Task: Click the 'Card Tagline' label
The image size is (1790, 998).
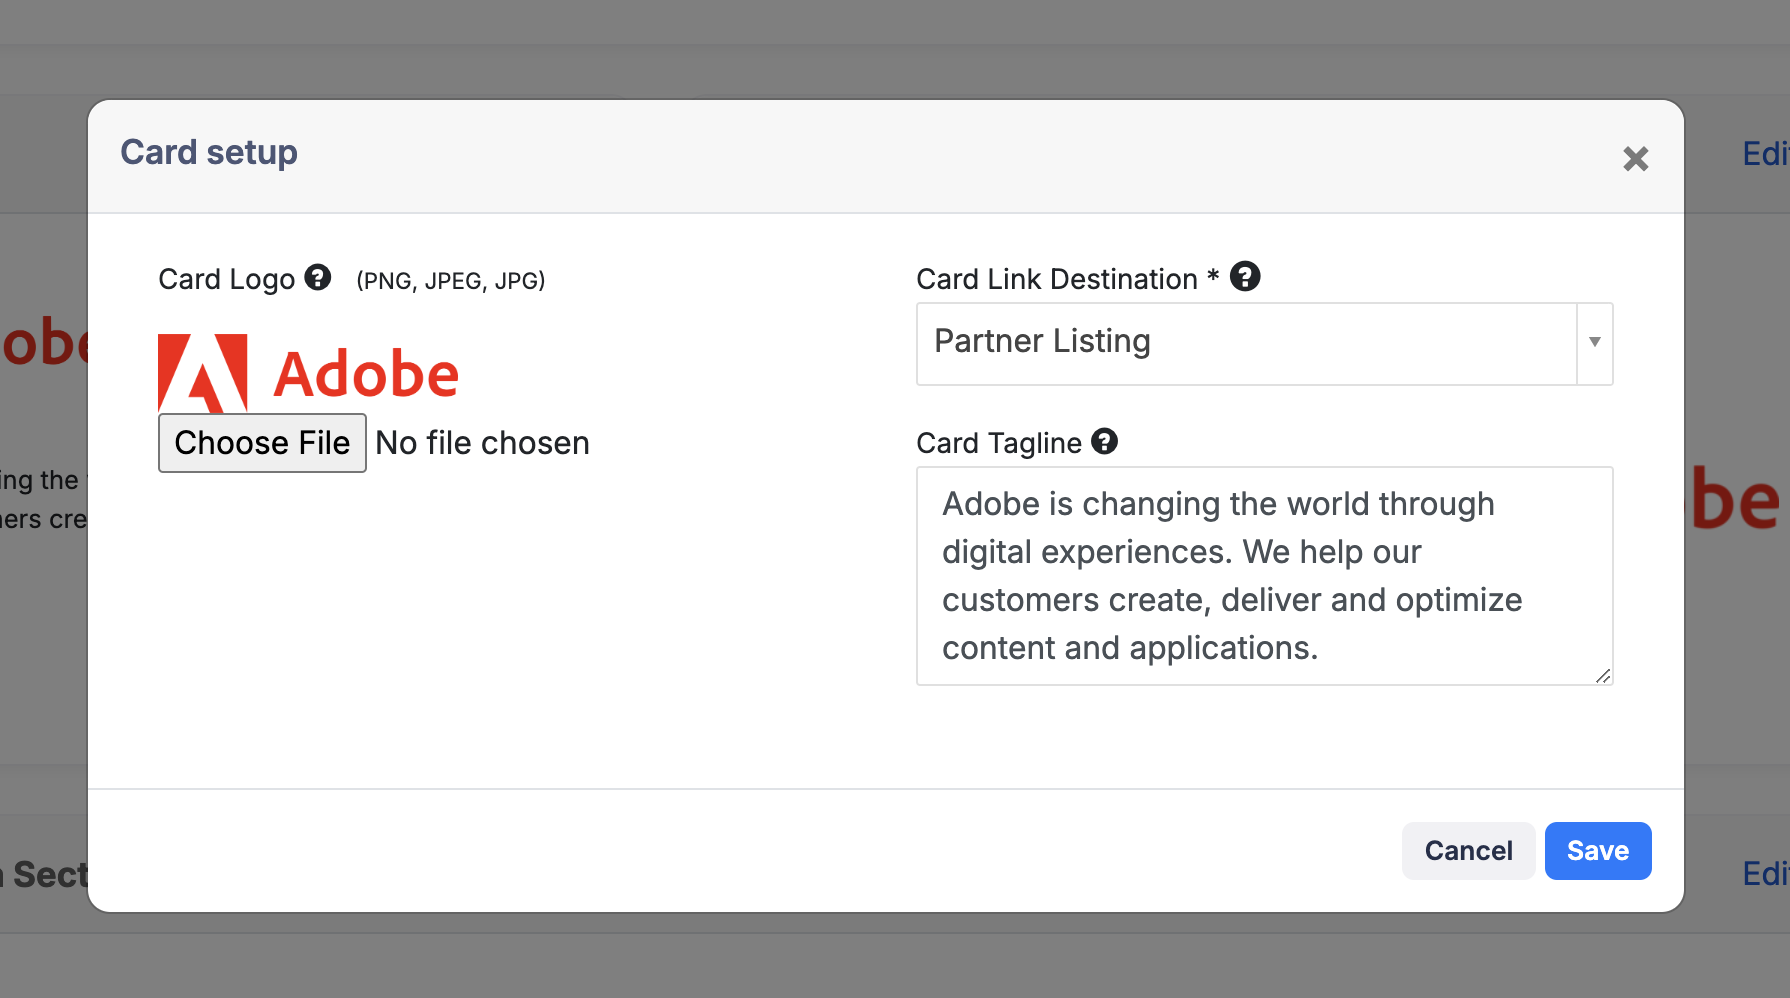Action: (x=999, y=443)
